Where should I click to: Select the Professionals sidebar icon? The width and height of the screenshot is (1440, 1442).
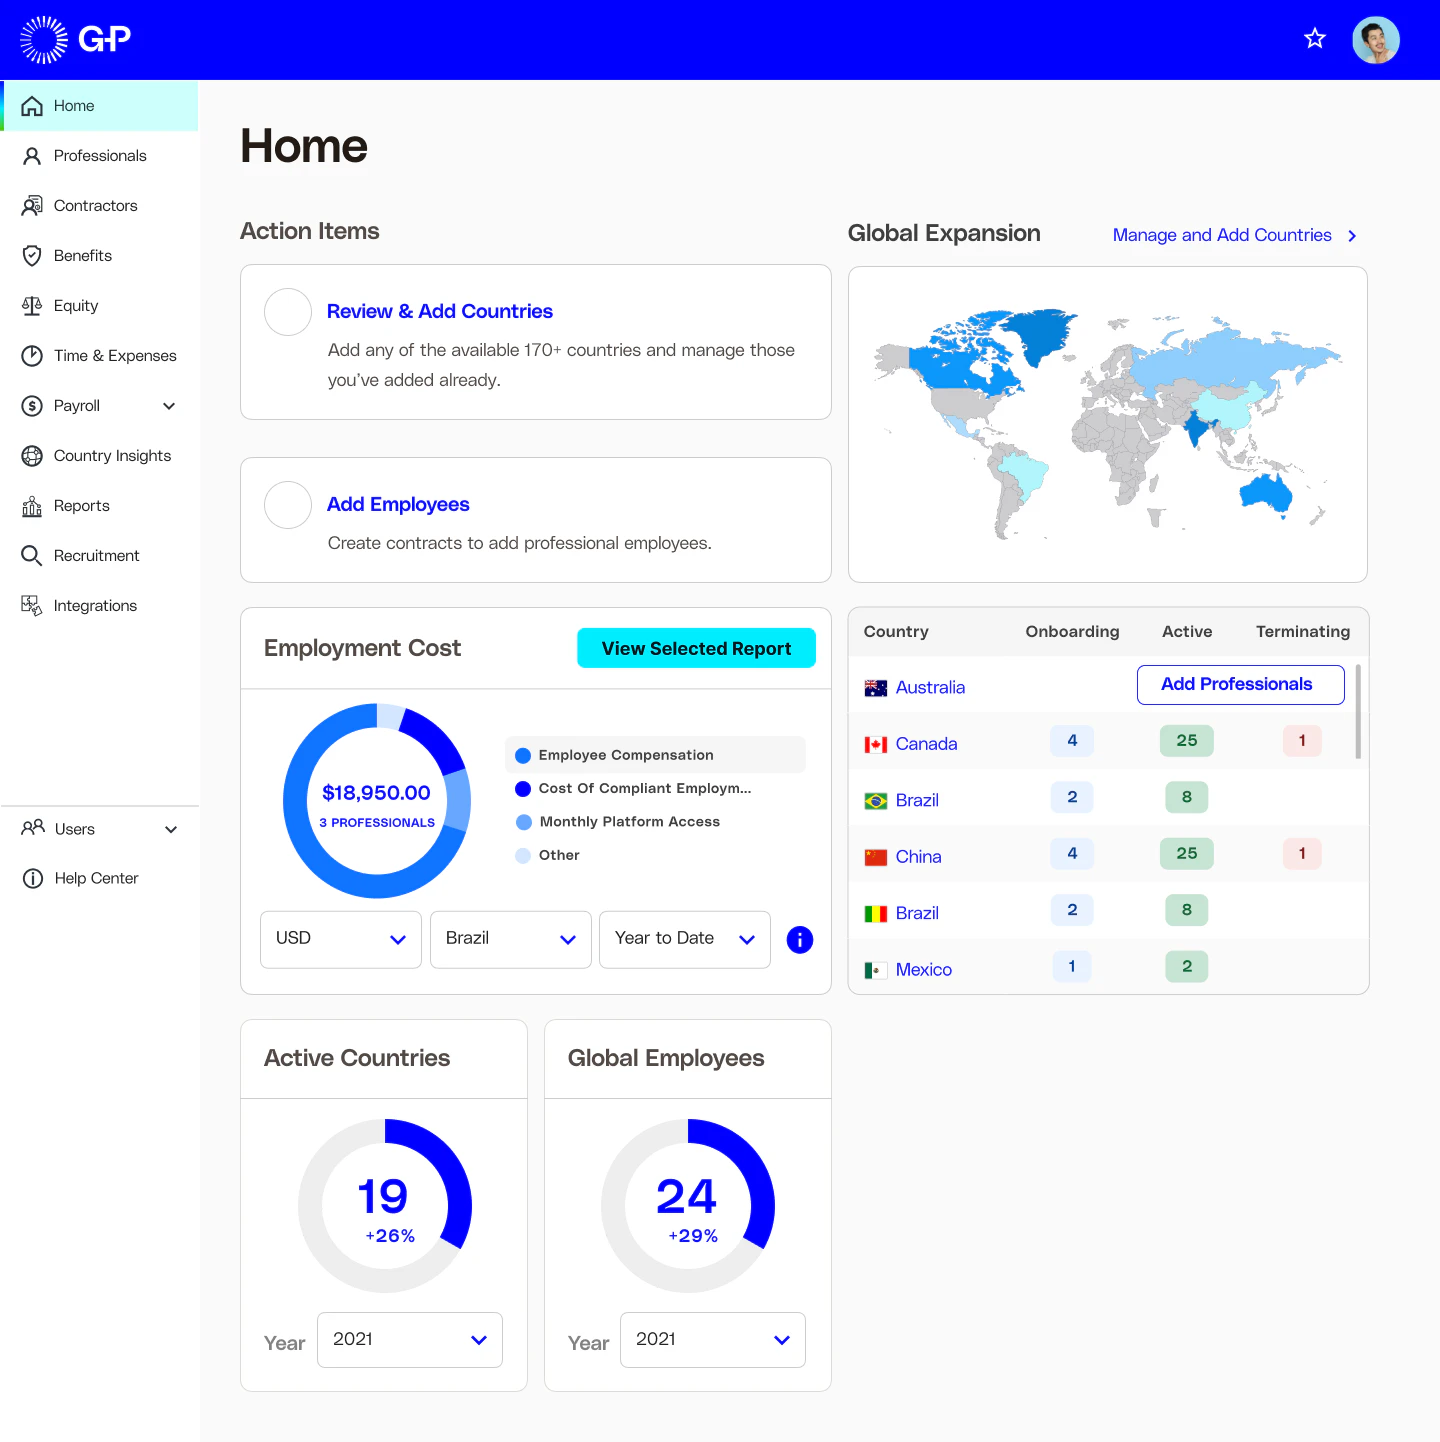point(31,155)
